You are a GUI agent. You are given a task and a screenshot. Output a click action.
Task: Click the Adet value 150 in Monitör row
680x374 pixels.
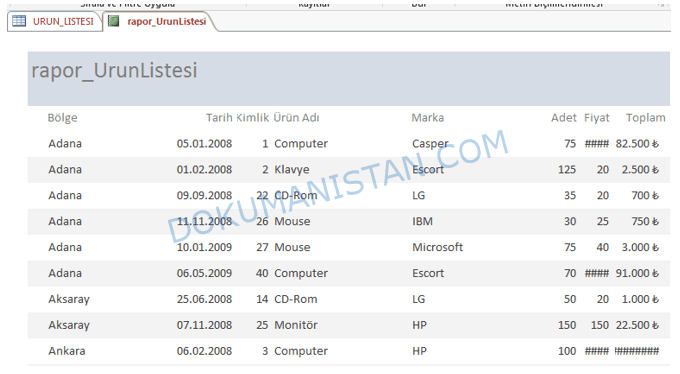tap(567, 325)
